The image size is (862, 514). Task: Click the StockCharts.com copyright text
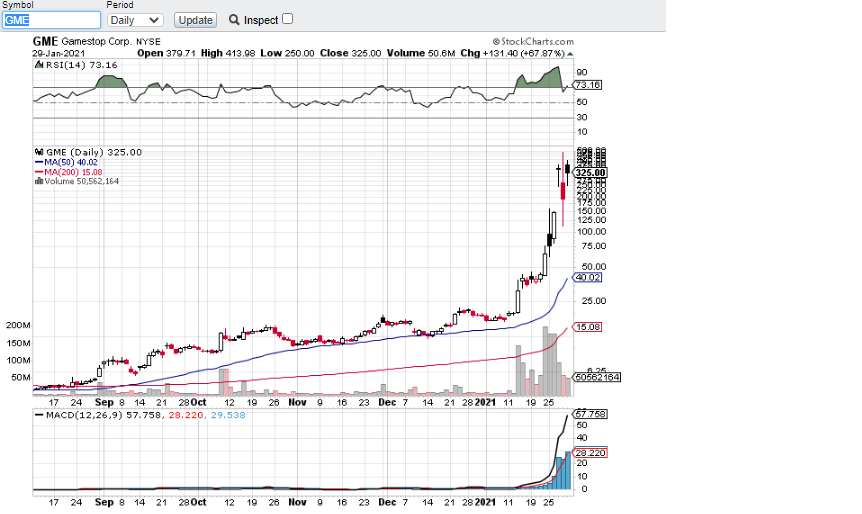(533, 41)
